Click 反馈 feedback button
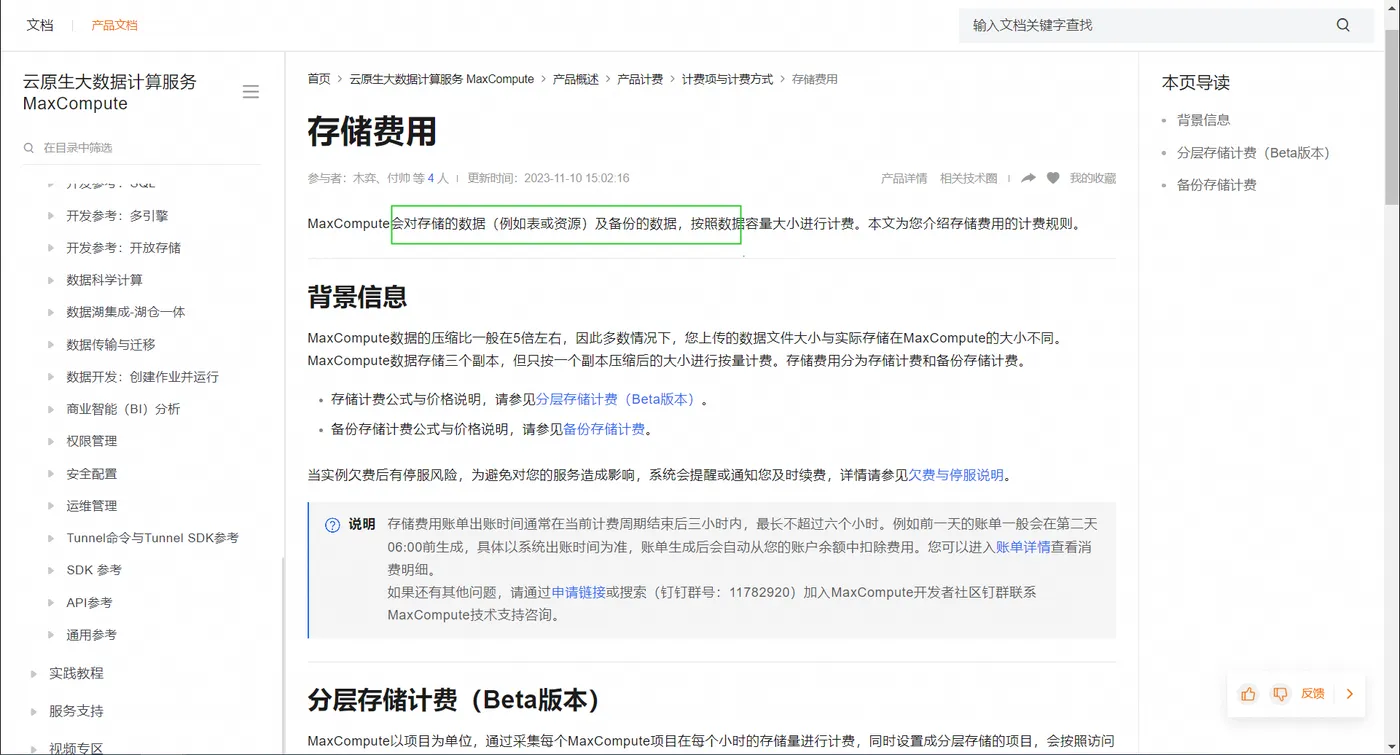The width and height of the screenshot is (1400, 755). coord(1312,693)
